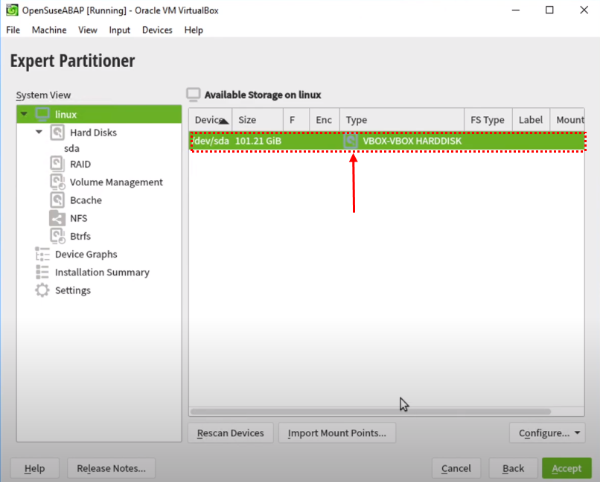
Task: Click the Enc column header
Action: coord(324,120)
